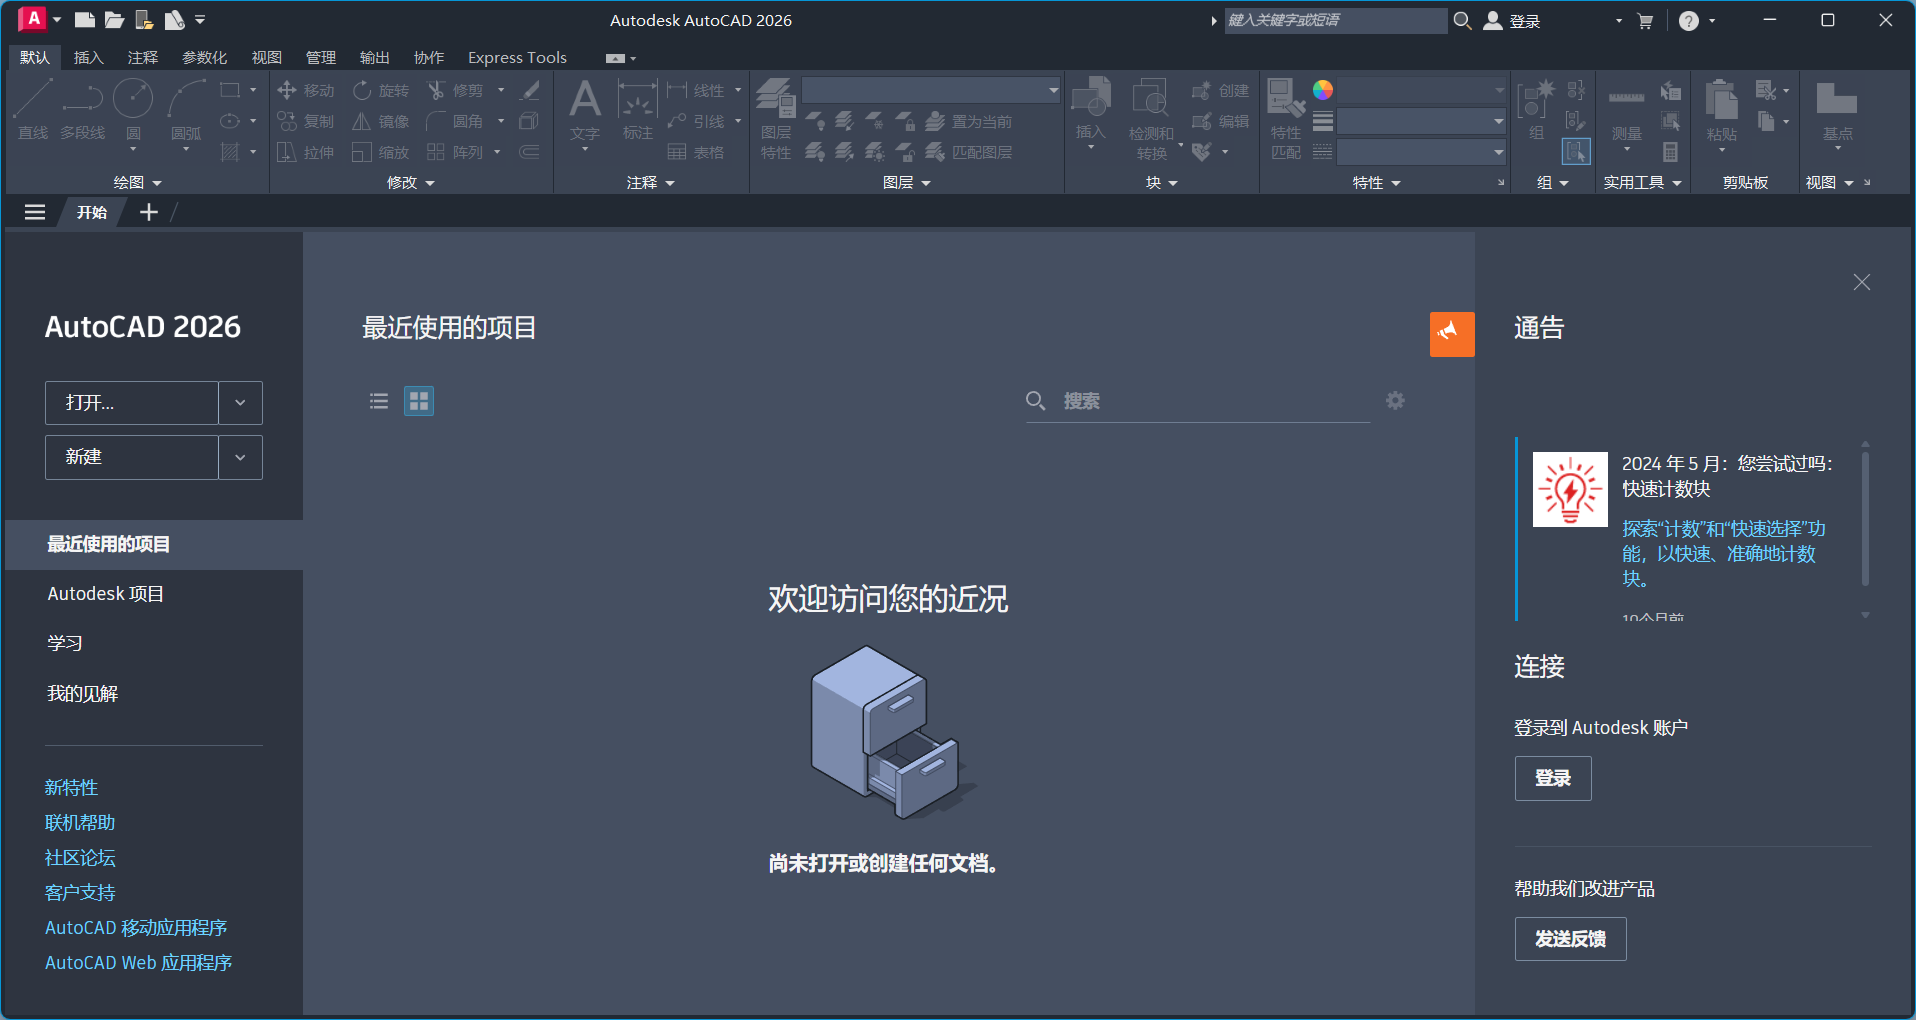Click the AutoCAD application logo button
The image size is (1916, 1020).
pyautogui.click(x=32, y=19)
